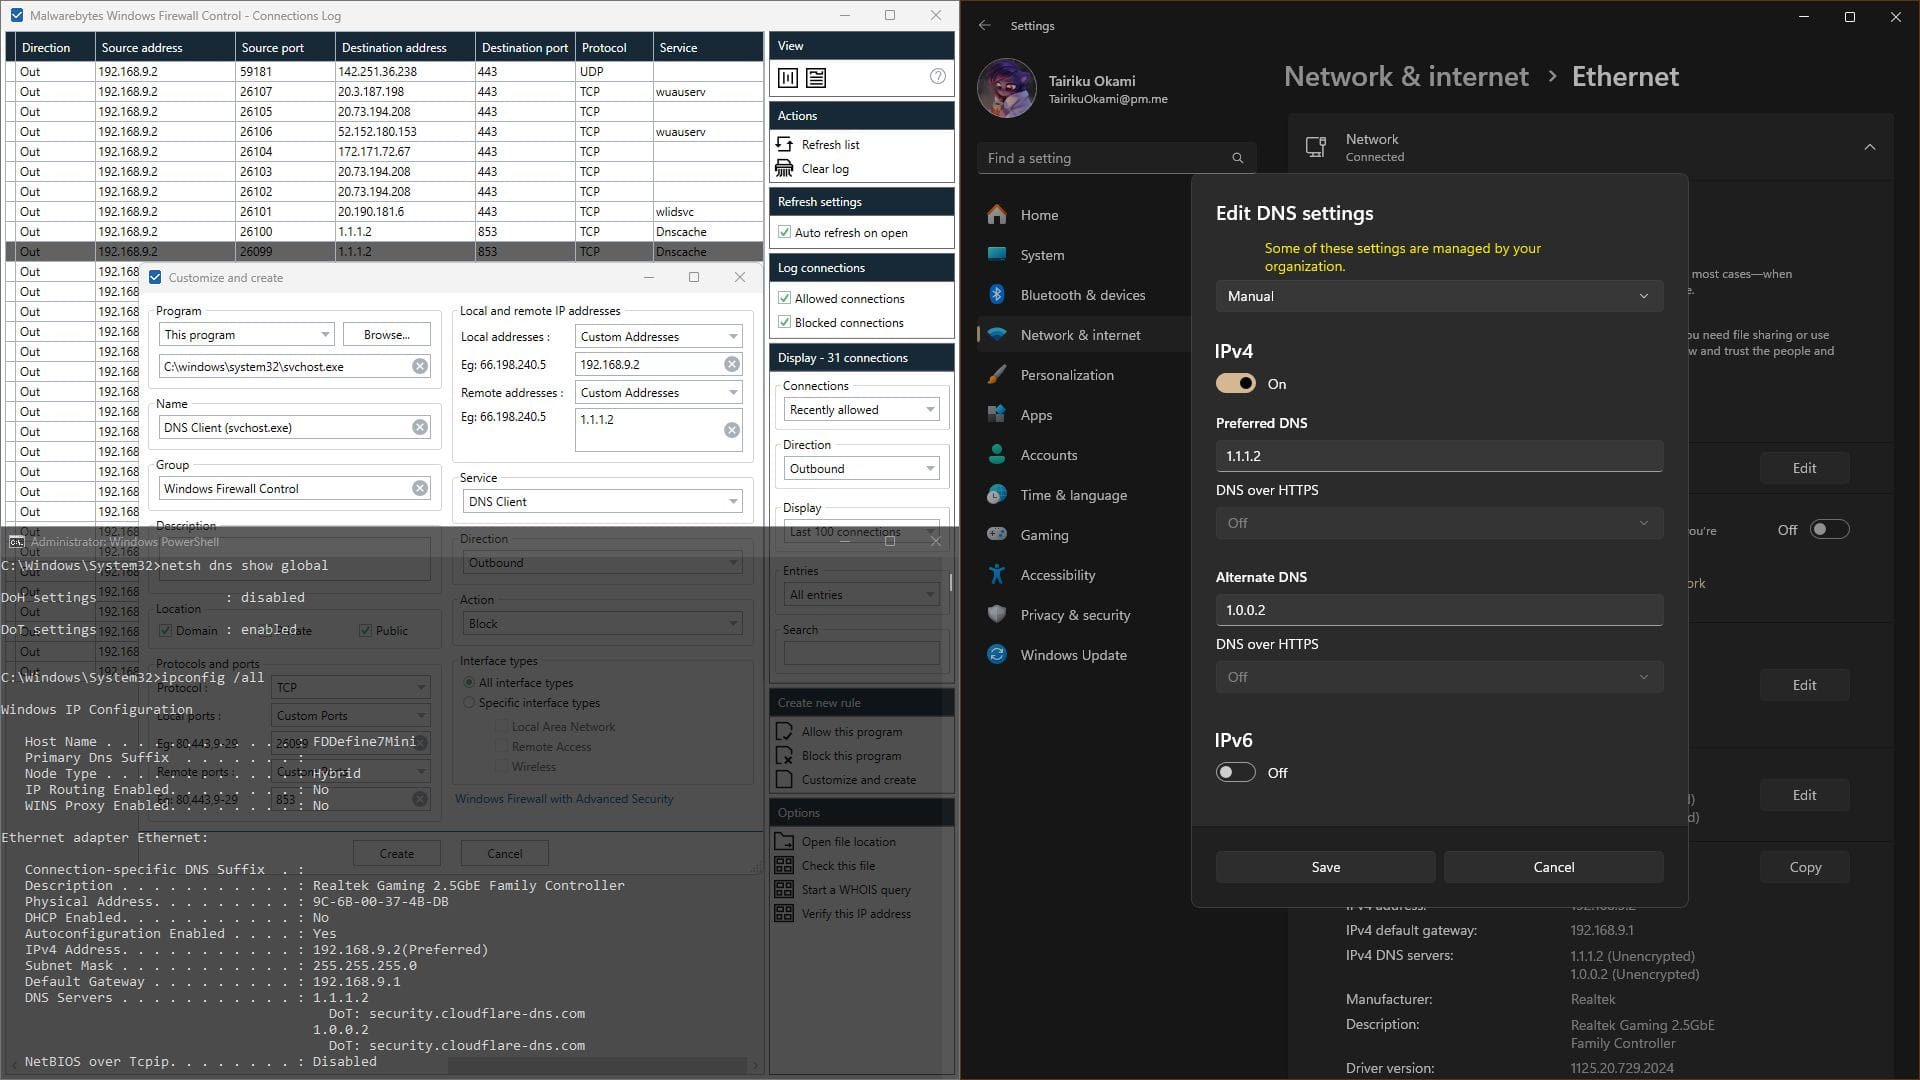Enable the IPv6 toggle
The height and width of the screenshot is (1080, 1920).
(1235, 773)
